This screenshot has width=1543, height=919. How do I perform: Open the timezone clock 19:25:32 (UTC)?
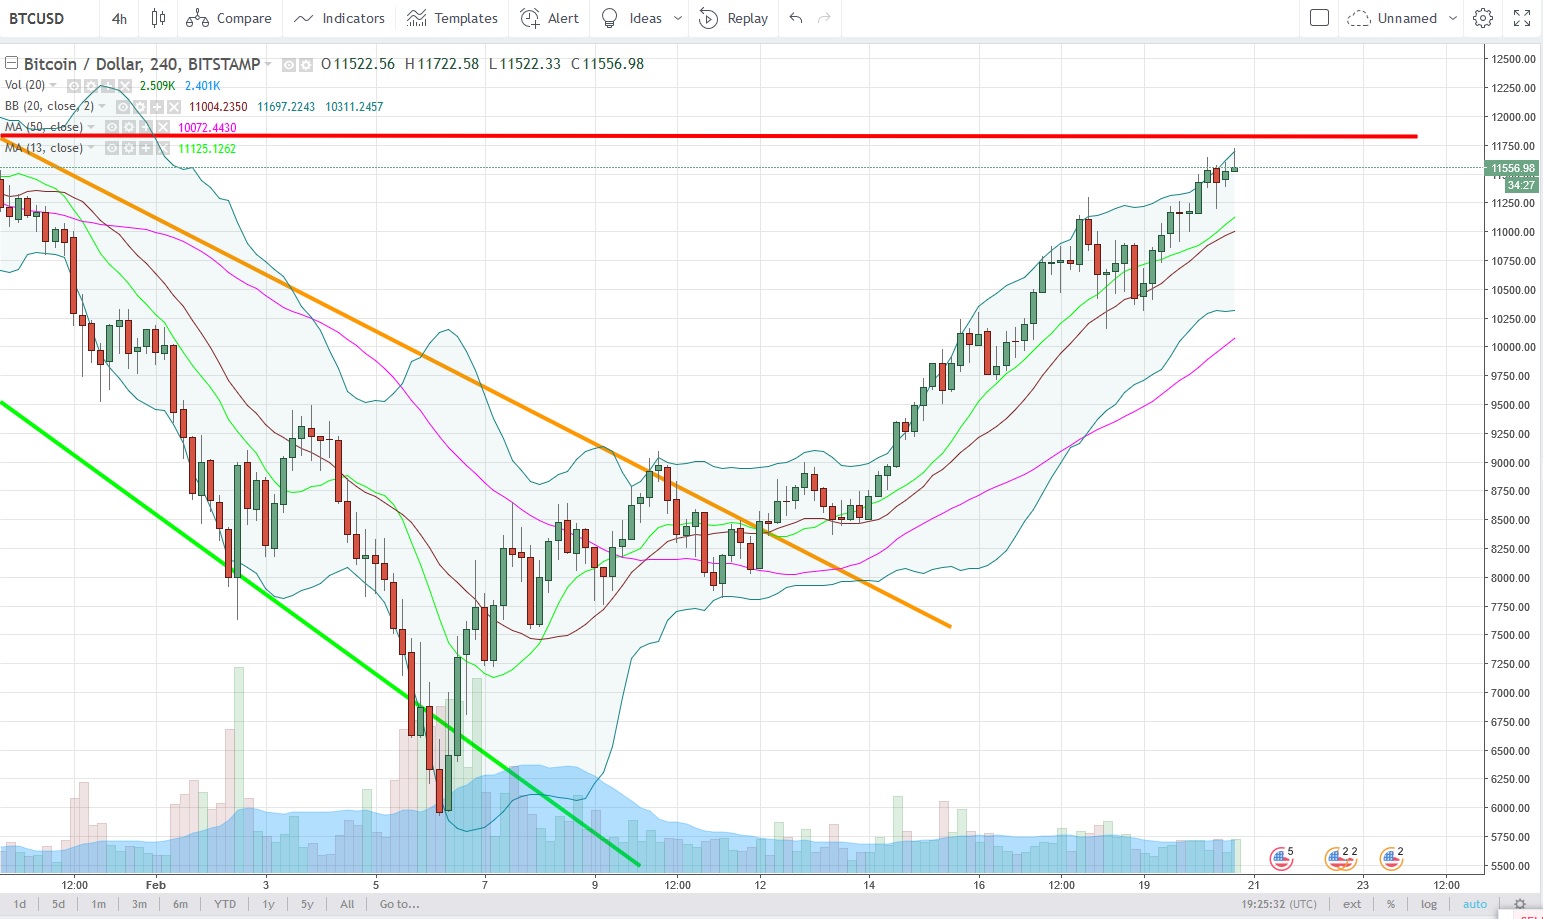tap(1279, 904)
